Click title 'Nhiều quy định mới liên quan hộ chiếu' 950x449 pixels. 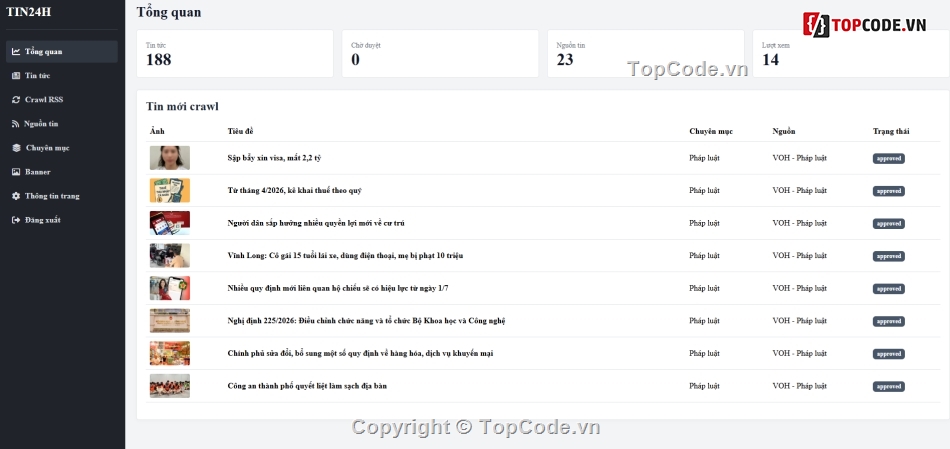338,288
